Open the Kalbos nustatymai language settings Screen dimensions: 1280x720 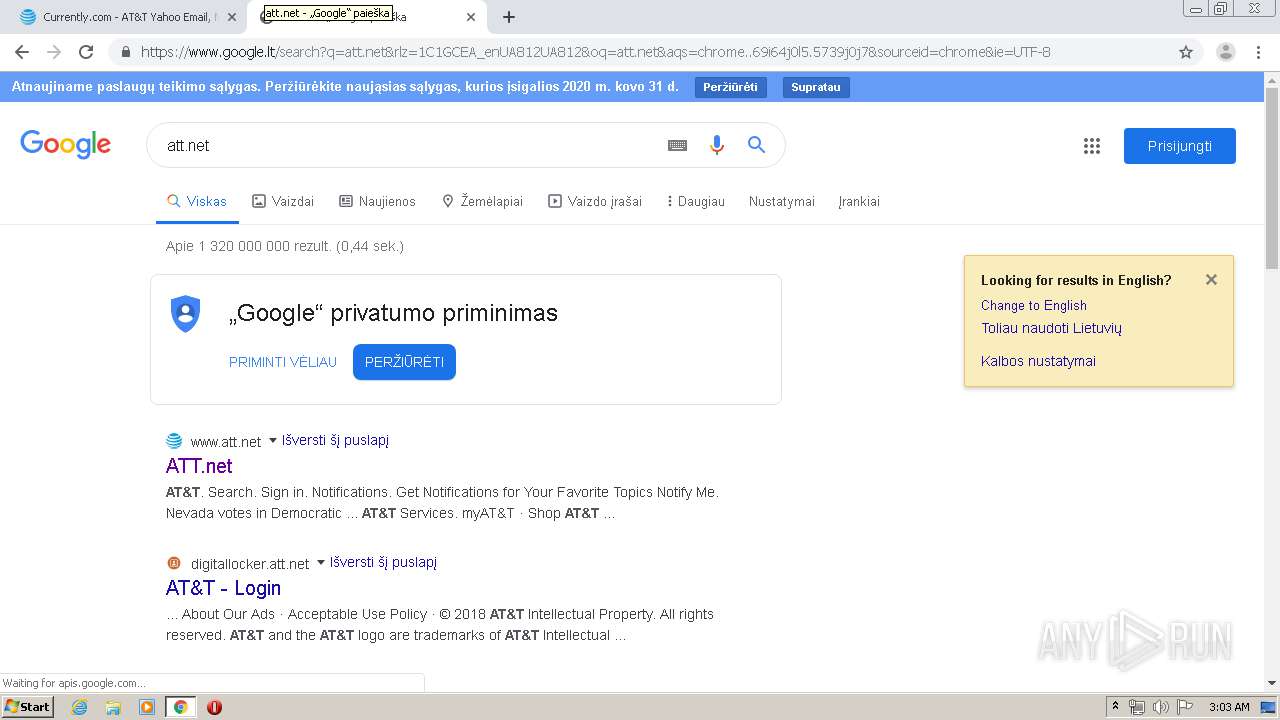(x=1038, y=361)
